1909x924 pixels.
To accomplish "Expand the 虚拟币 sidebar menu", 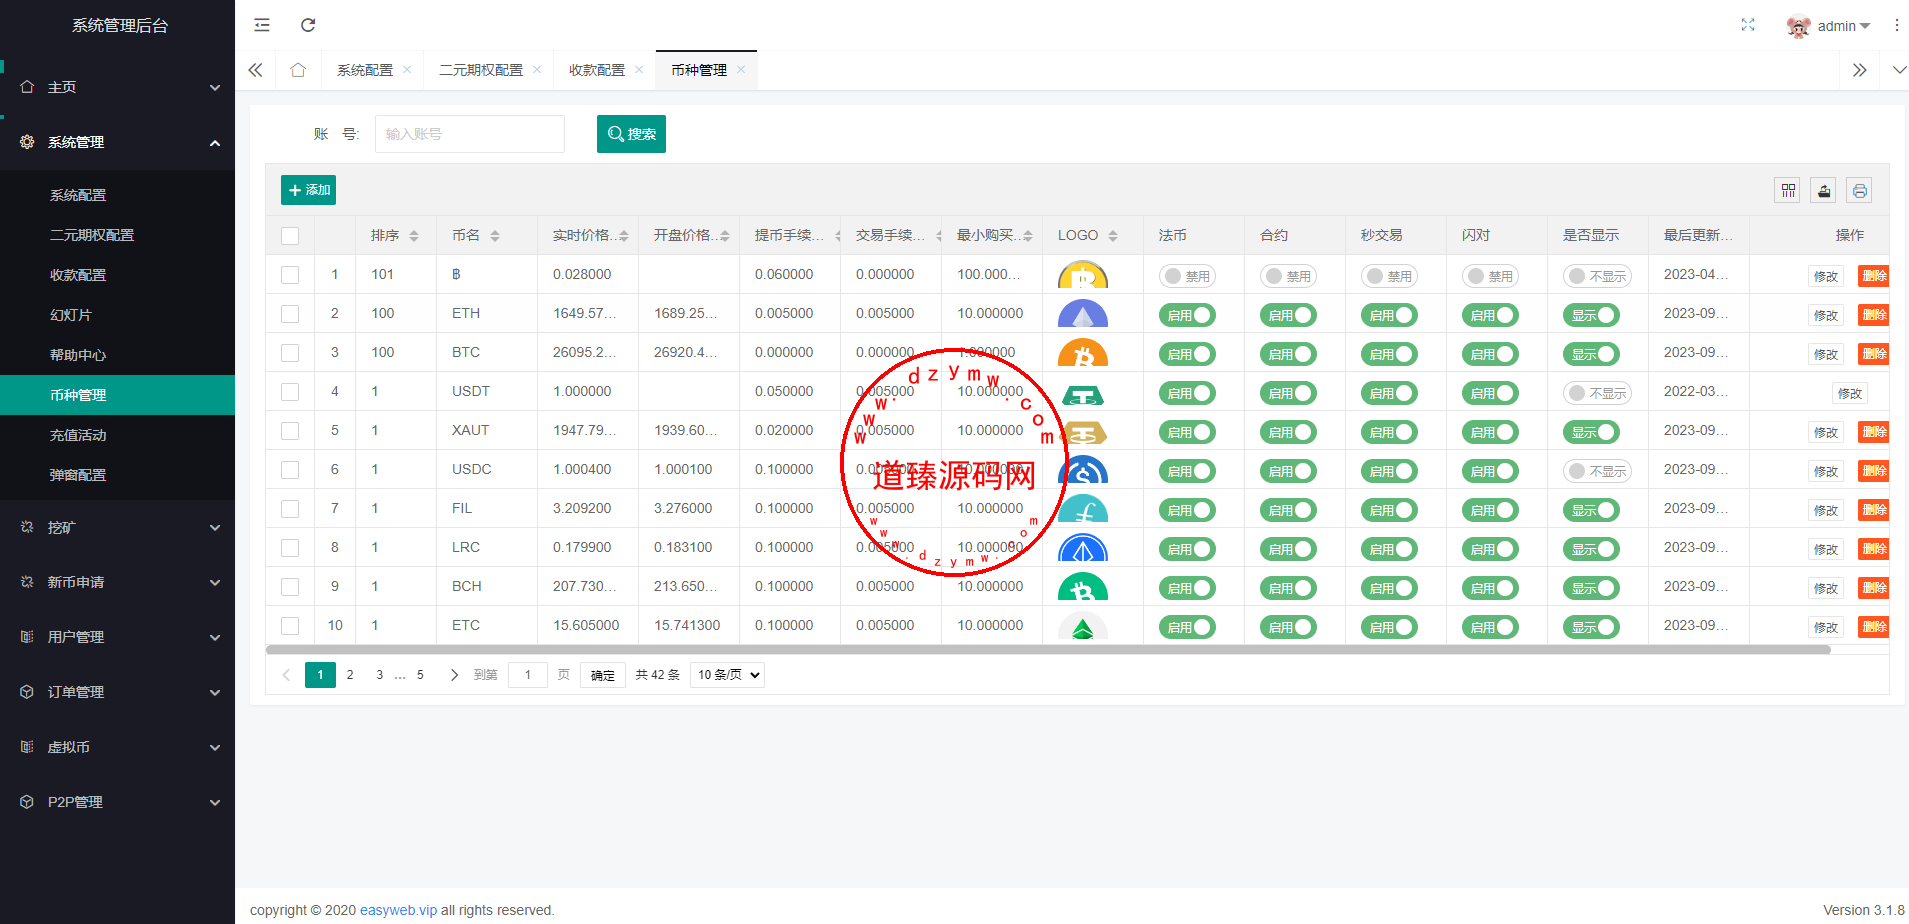I will coord(118,747).
